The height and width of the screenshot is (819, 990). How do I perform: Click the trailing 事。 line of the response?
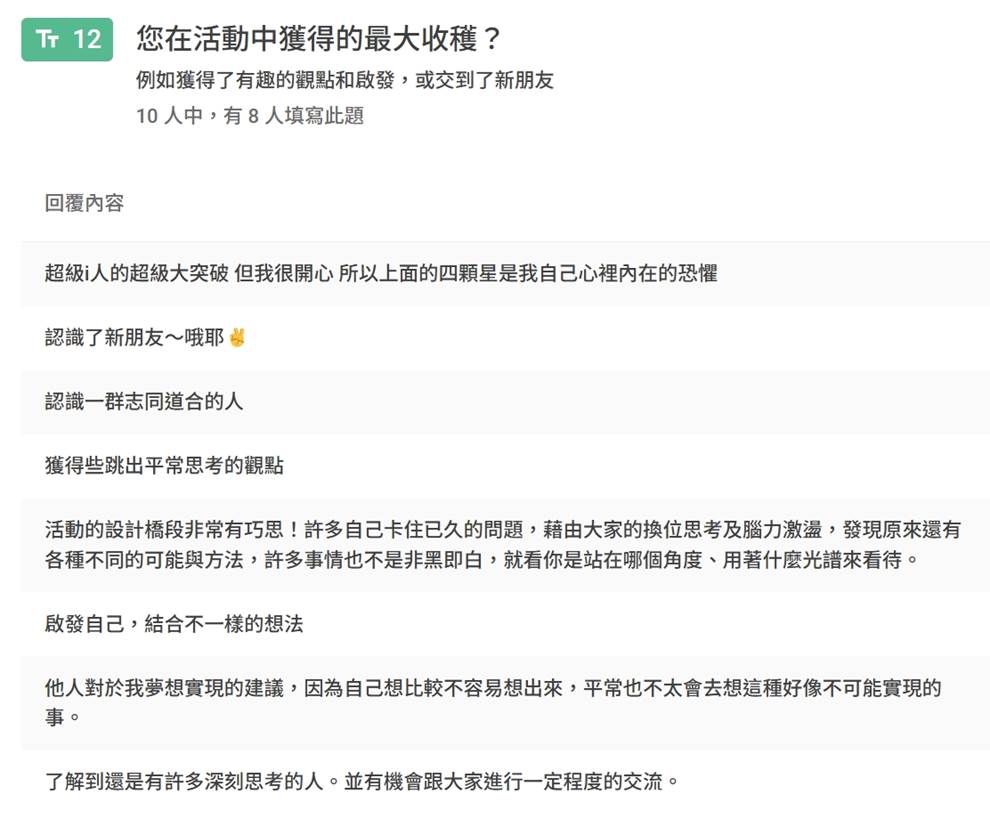56,718
